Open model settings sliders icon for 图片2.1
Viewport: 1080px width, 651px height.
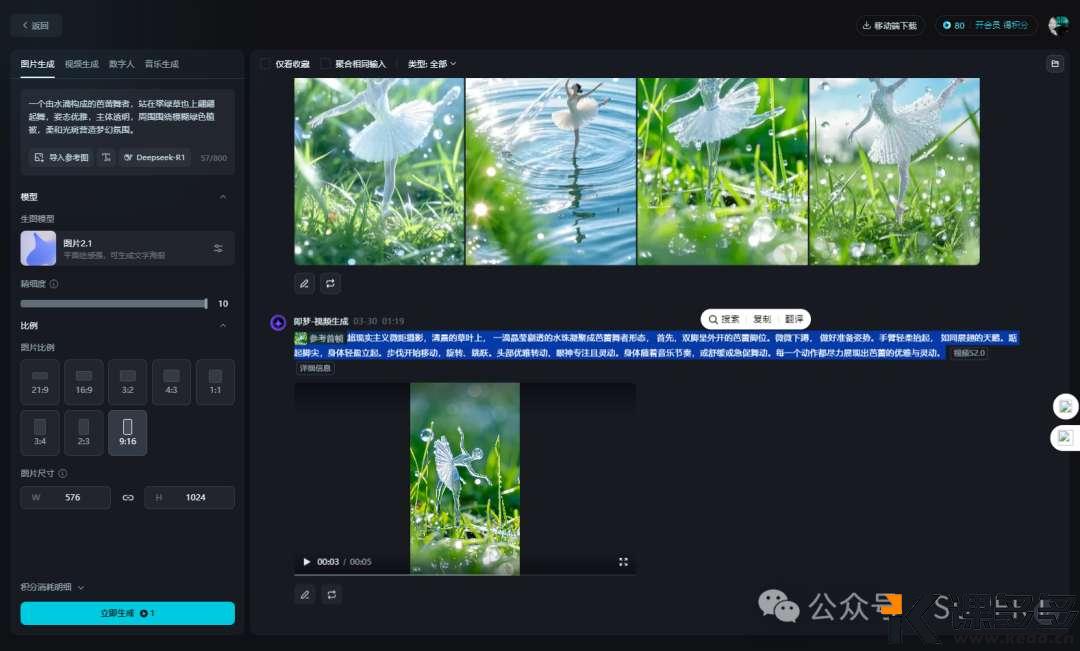[x=218, y=248]
